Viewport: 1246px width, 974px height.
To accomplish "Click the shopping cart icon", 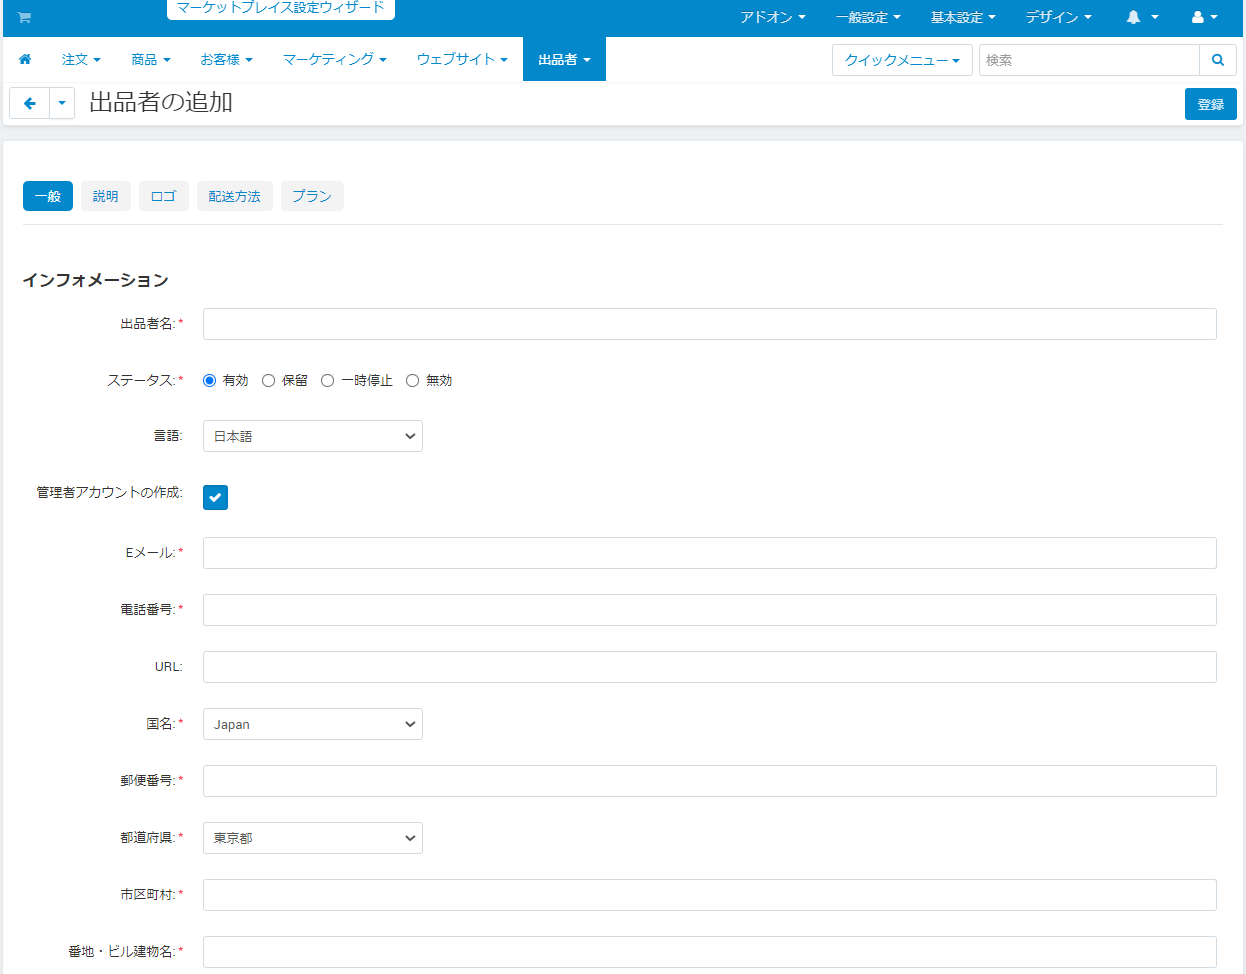I will (x=24, y=18).
